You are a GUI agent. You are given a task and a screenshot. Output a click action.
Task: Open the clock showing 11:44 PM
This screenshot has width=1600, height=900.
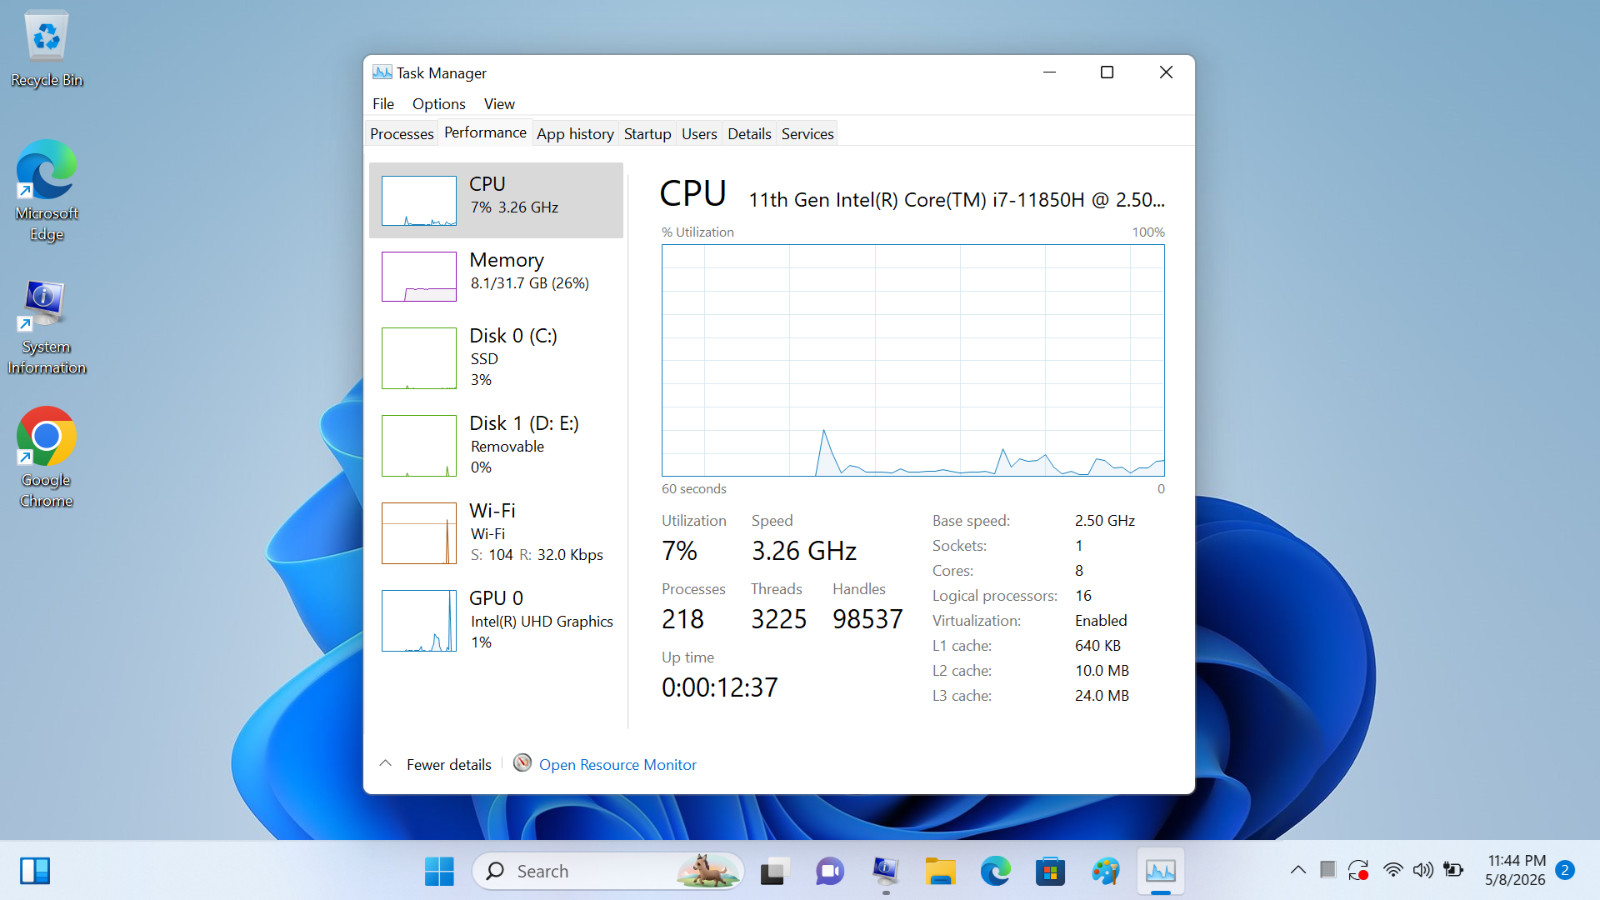pos(1515,870)
